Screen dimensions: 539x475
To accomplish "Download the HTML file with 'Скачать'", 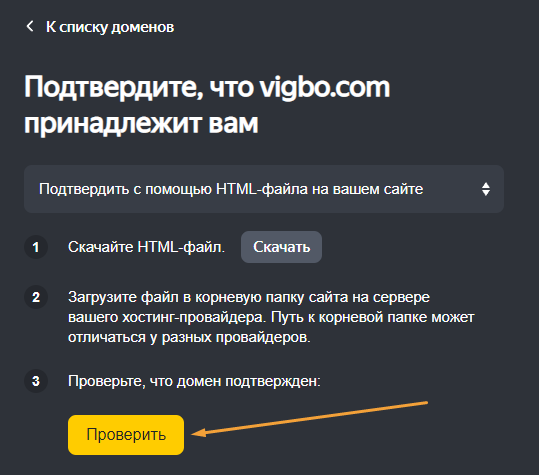I will 281,247.
